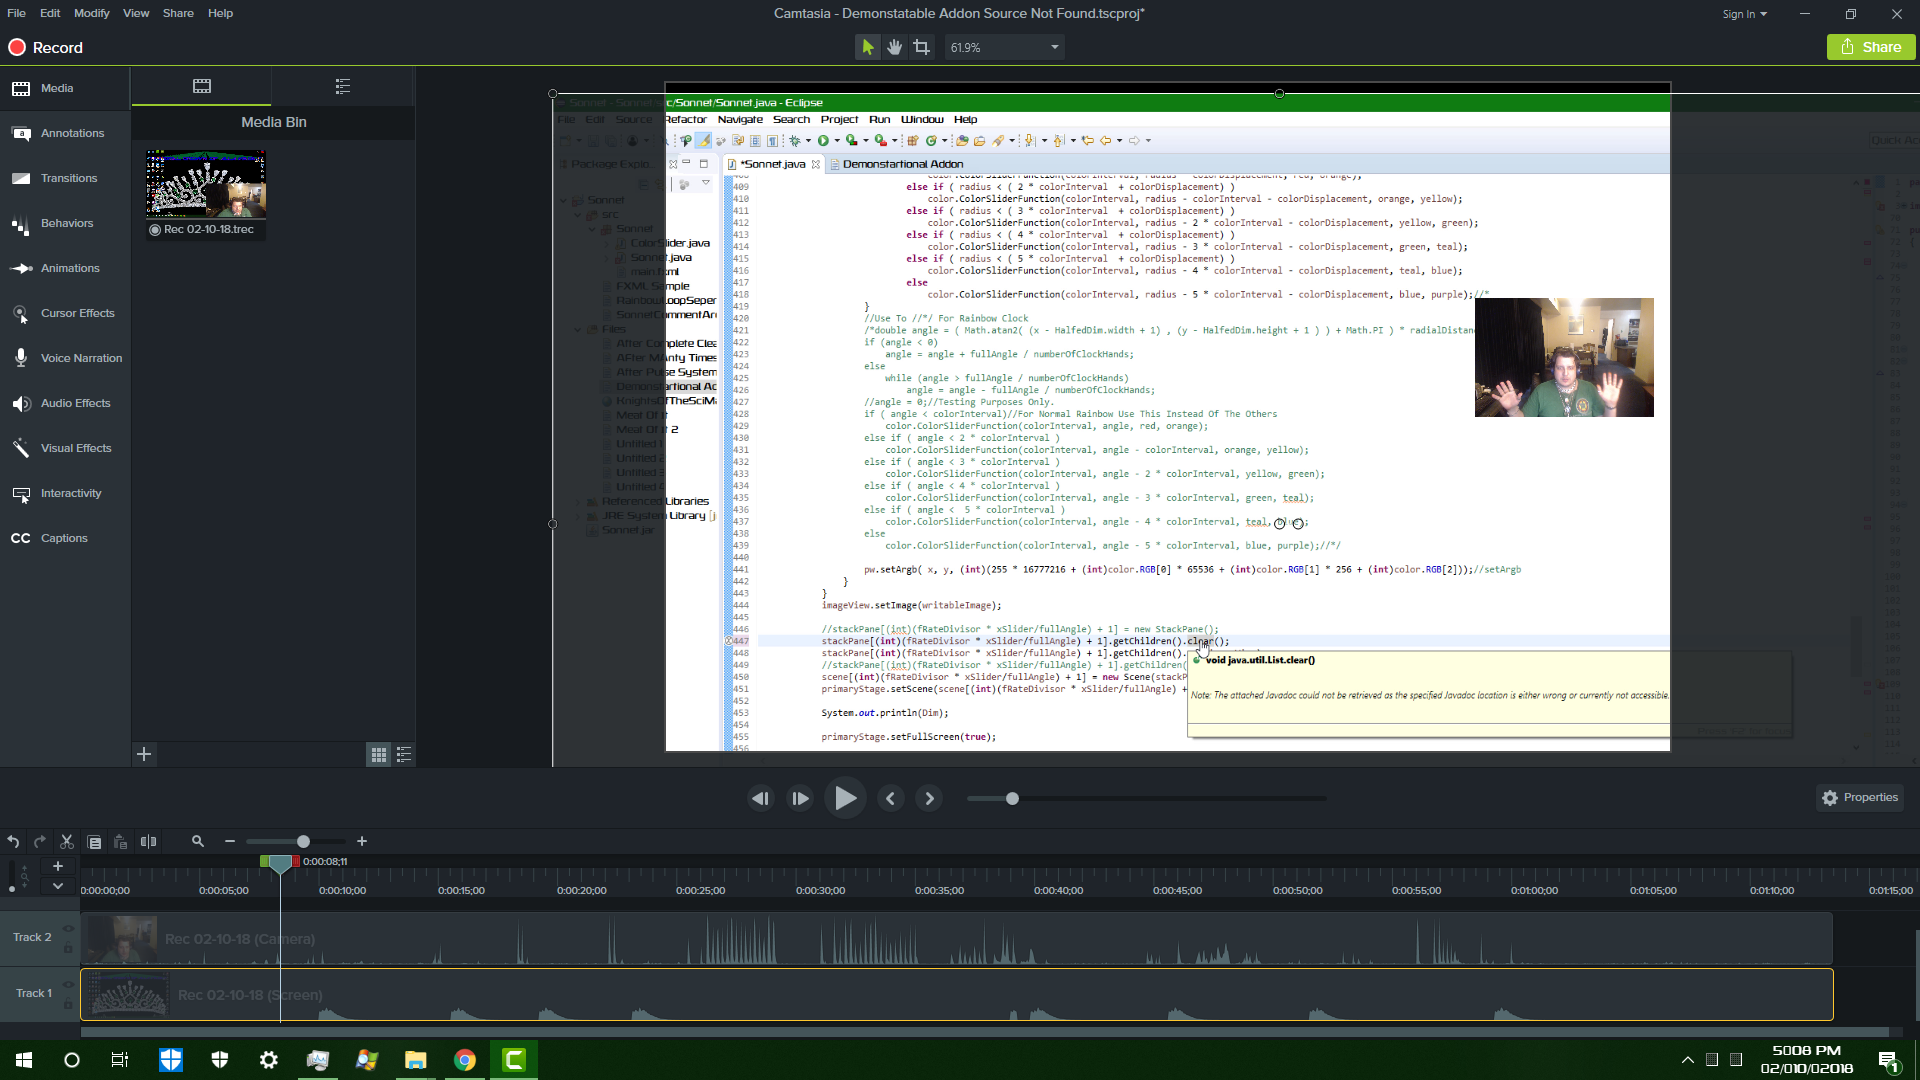Image resolution: width=1920 pixels, height=1080 pixels.
Task: Toggle Track 2 visibility eye icon
Action: (69, 929)
